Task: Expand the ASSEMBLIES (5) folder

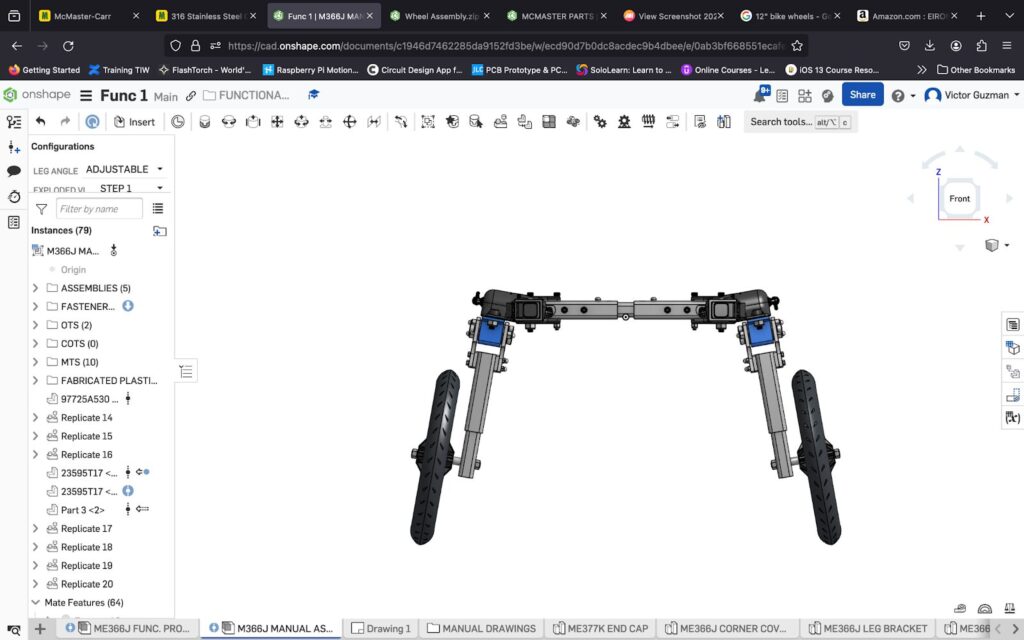Action: (x=36, y=288)
